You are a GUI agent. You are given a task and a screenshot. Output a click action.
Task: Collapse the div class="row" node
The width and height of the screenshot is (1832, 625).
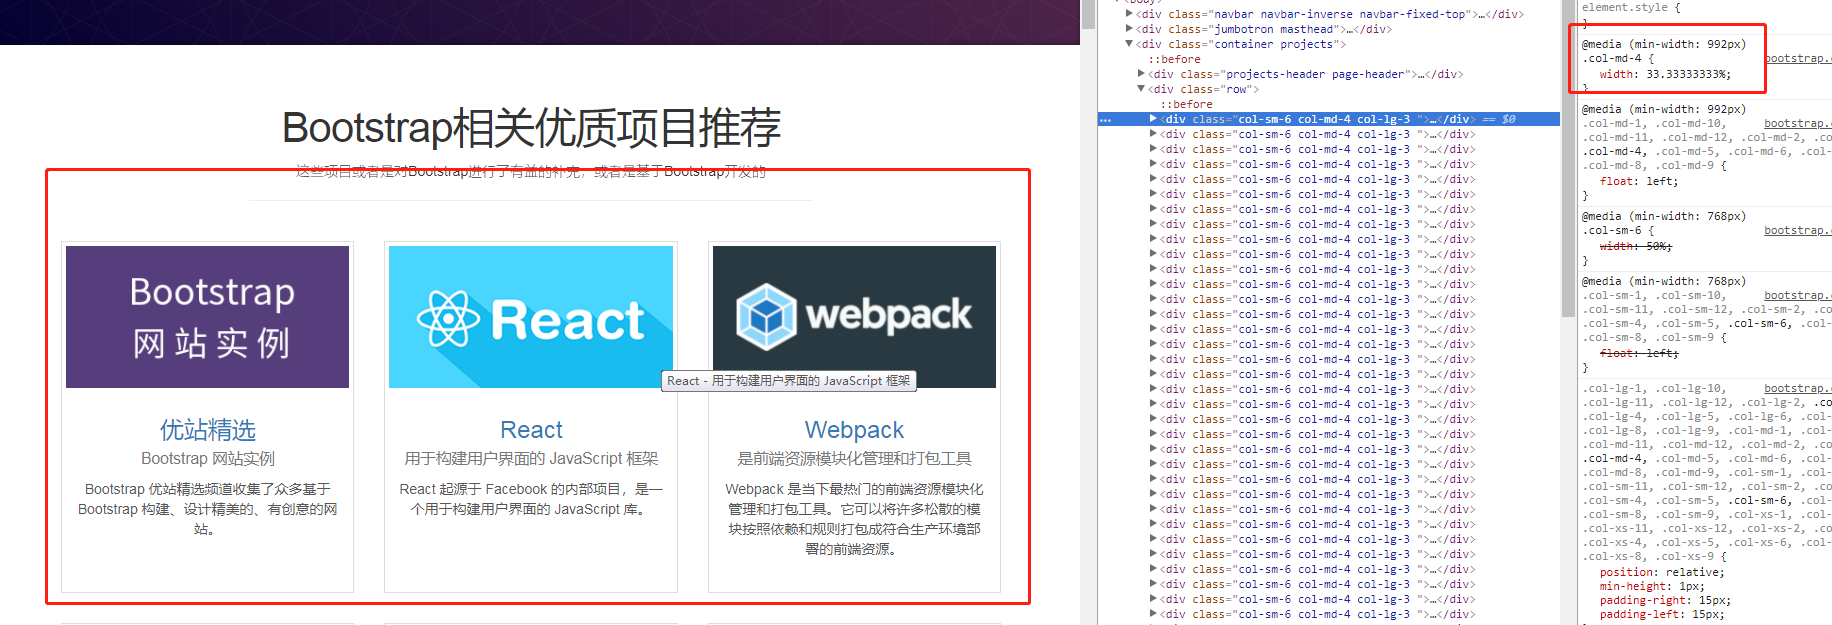[x=1141, y=89]
